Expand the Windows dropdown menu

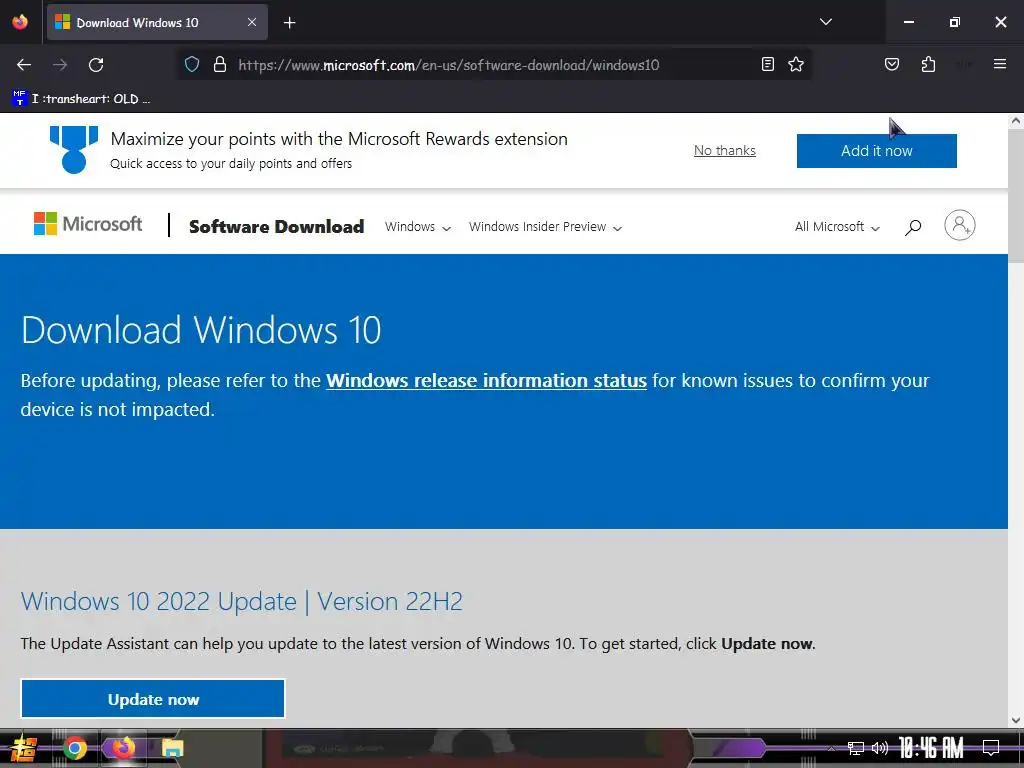coord(417,227)
